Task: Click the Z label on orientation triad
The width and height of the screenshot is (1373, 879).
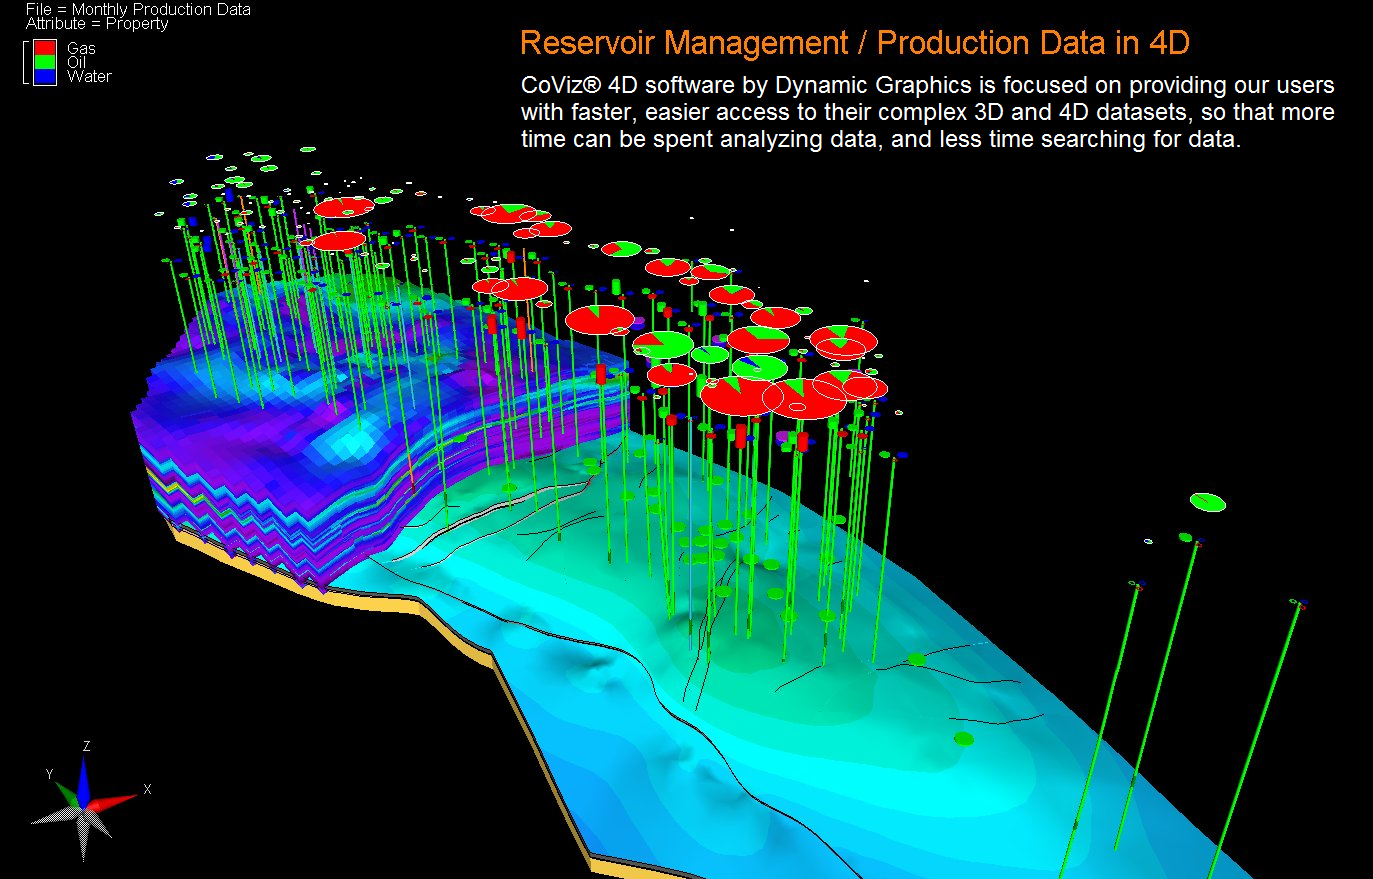Action: [x=87, y=746]
